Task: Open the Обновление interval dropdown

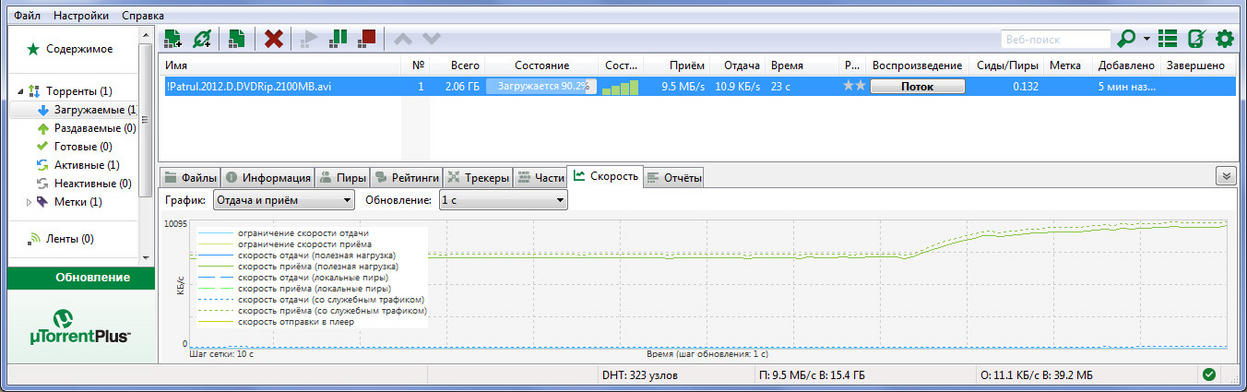Action: 502,200
